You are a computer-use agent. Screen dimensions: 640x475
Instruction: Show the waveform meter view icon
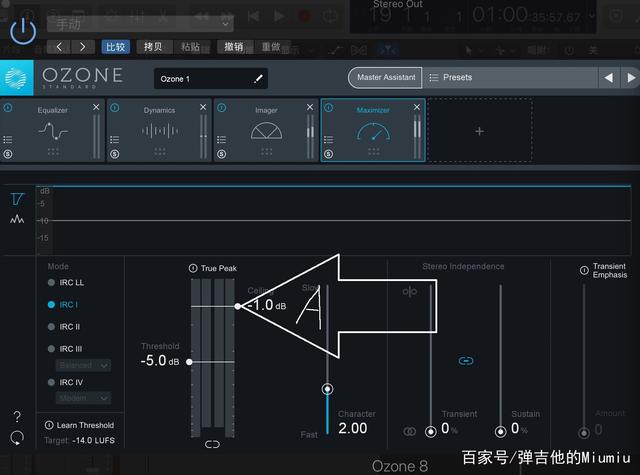coord(17,219)
